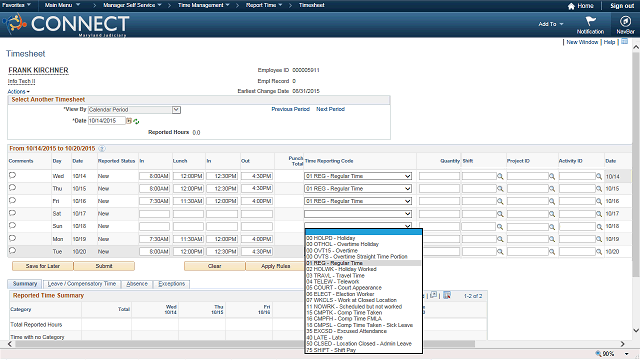Open the Help link
The image size is (640, 360).
tap(609, 42)
